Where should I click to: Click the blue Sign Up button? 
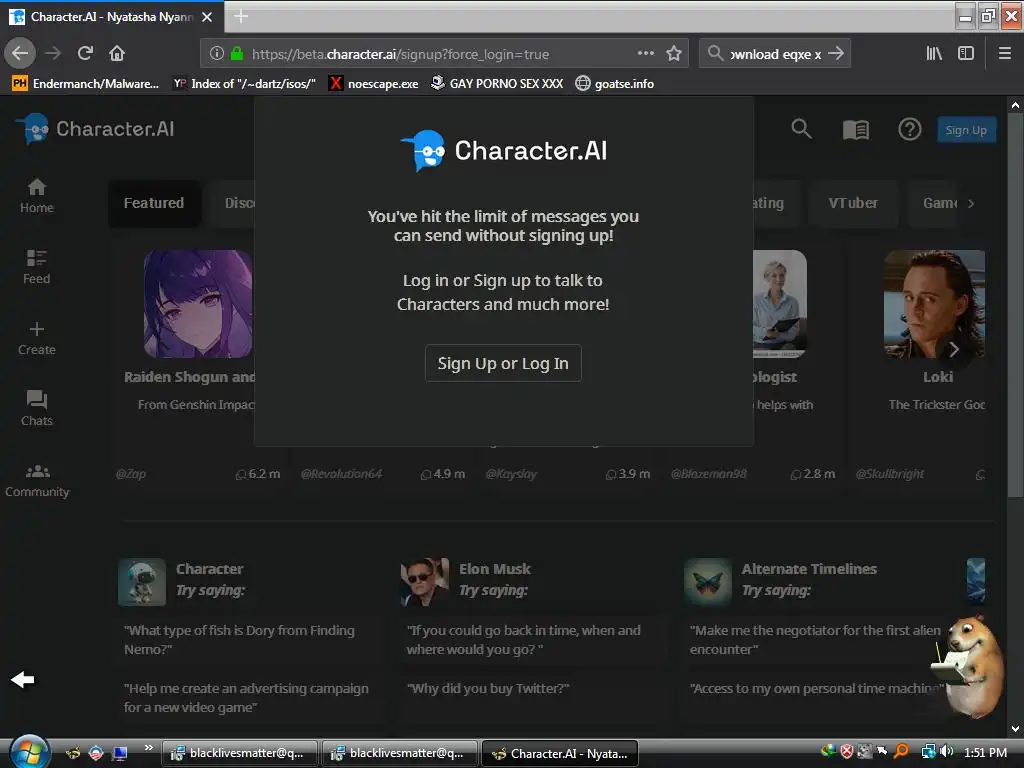(x=966, y=130)
